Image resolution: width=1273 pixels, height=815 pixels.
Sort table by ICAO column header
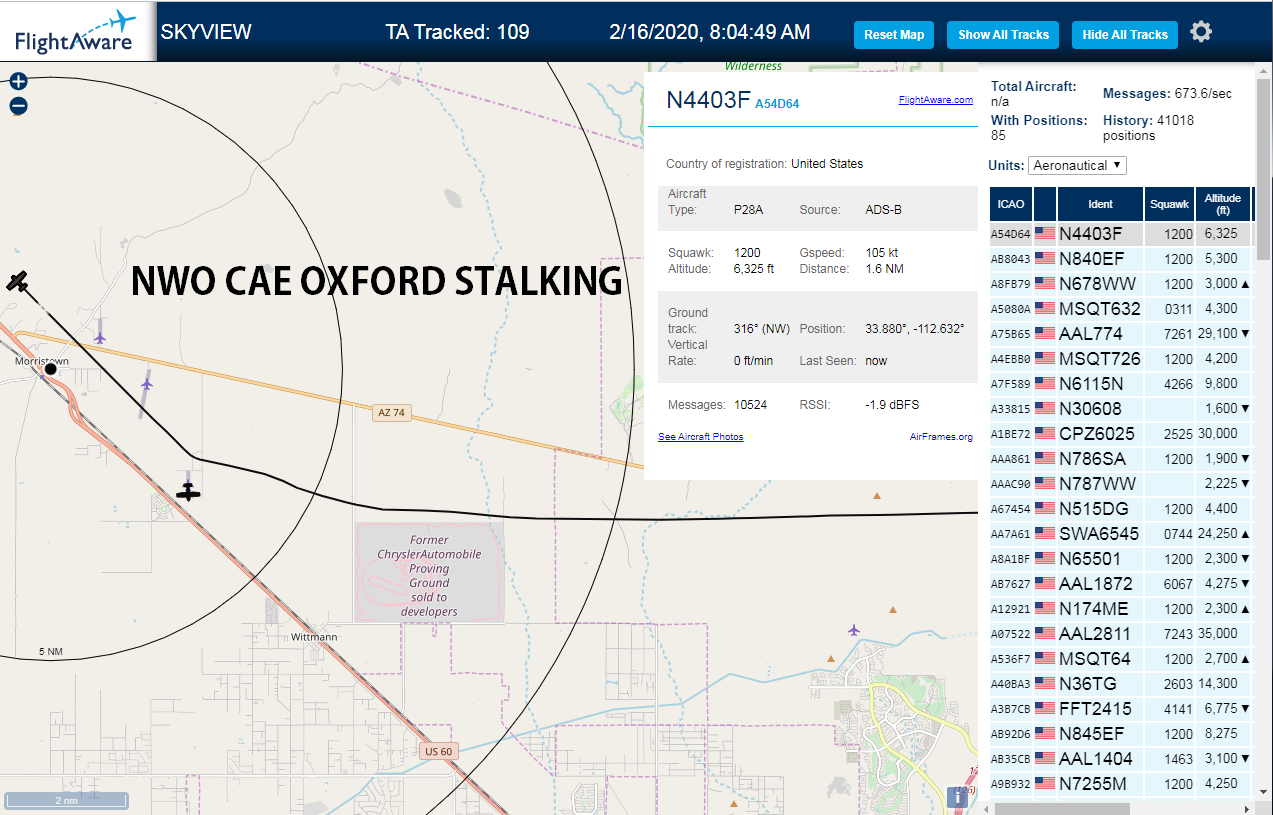[x=1011, y=204]
